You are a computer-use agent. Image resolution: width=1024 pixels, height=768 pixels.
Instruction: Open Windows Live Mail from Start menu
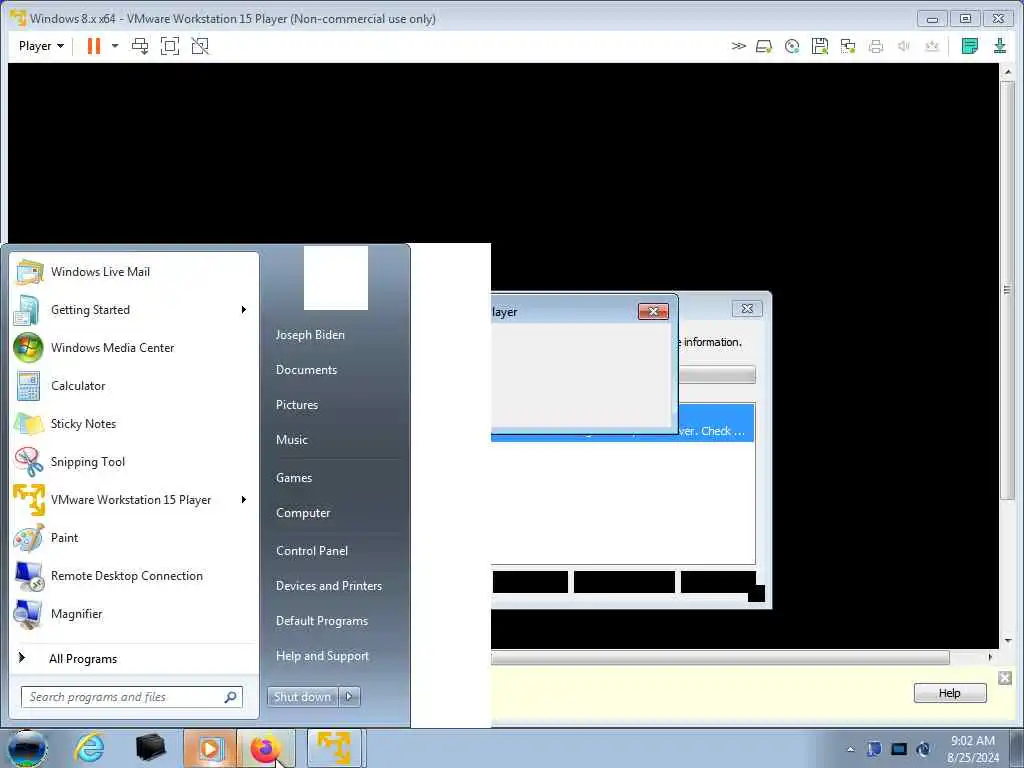pyautogui.click(x=135, y=272)
